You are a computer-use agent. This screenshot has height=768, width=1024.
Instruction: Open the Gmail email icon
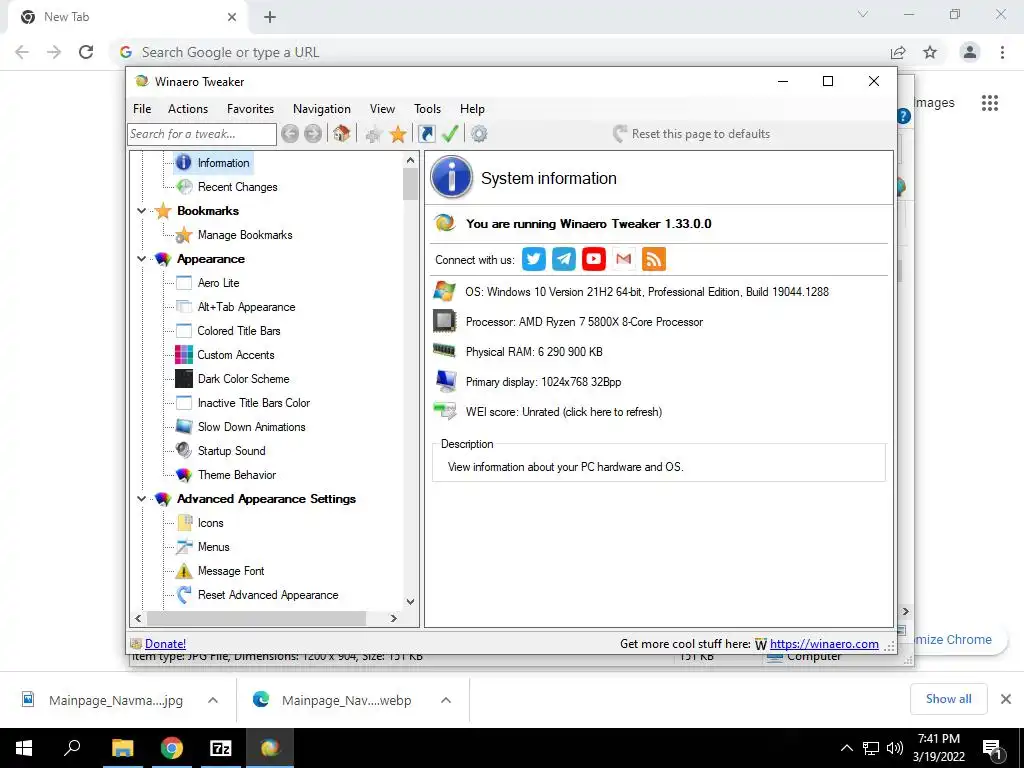(624, 259)
